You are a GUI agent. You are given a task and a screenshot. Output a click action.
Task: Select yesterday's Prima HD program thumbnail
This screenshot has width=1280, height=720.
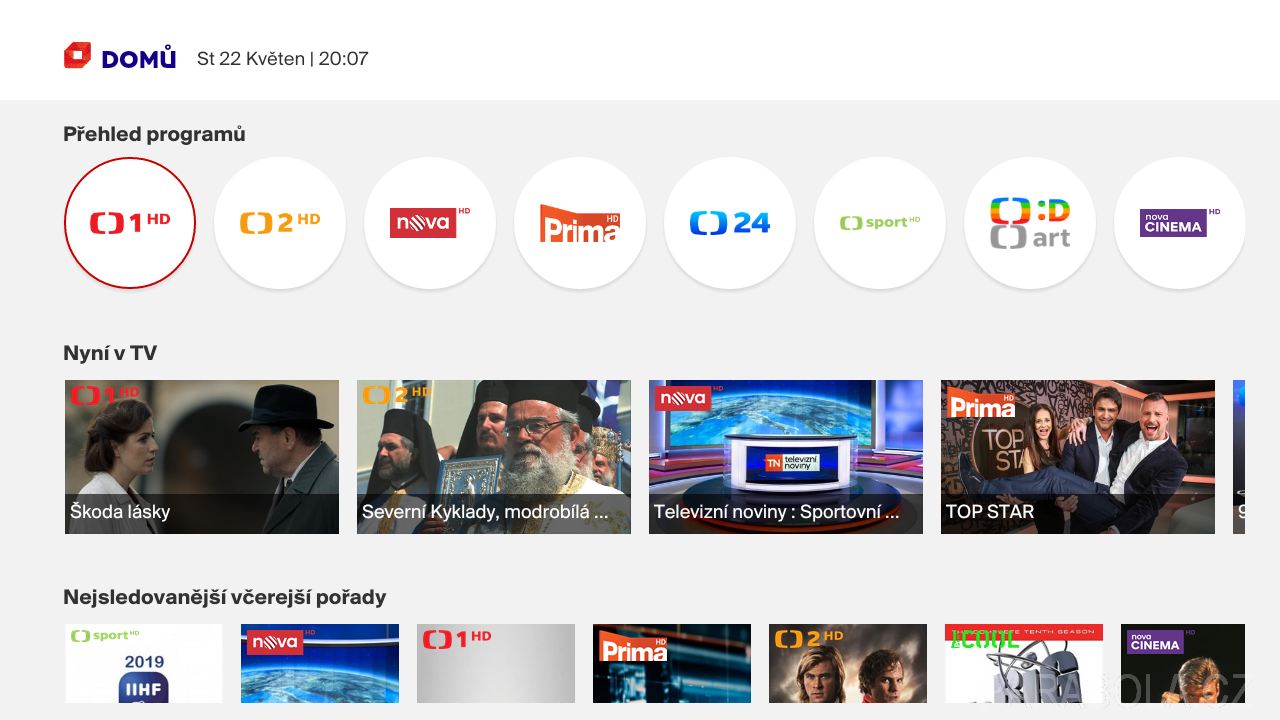pyautogui.click(x=672, y=664)
